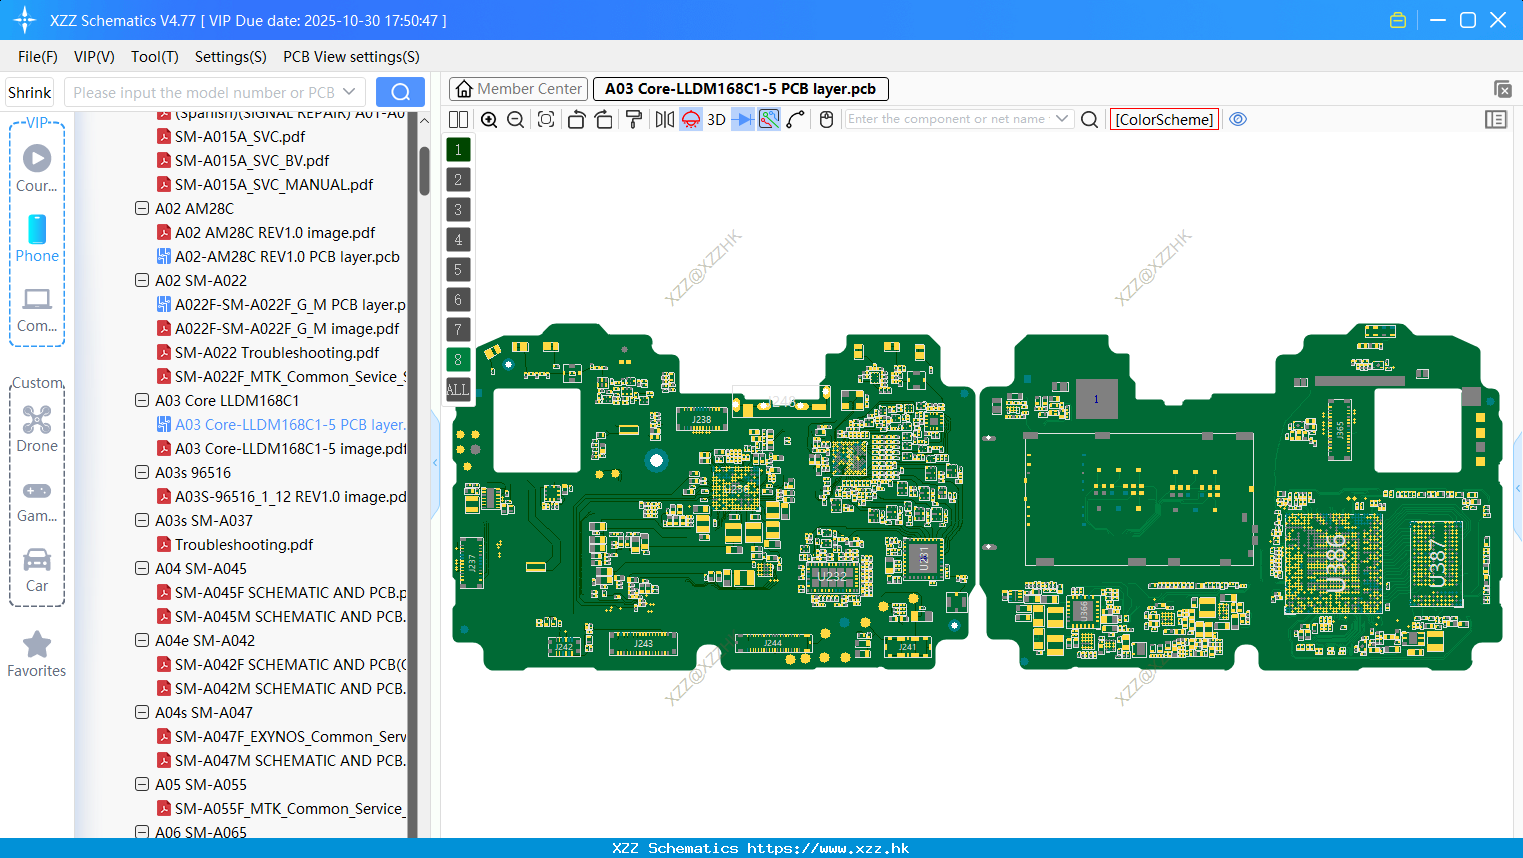Click the mirror flip board icon

point(665,119)
